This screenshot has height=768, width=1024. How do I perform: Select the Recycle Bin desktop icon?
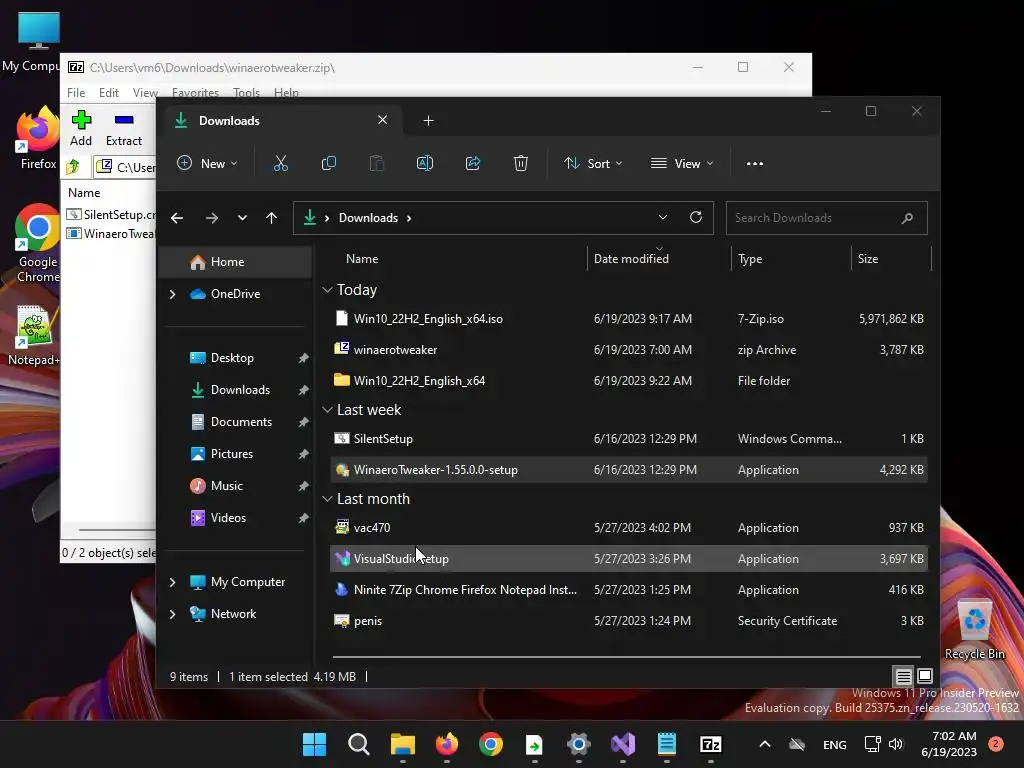click(974, 630)
